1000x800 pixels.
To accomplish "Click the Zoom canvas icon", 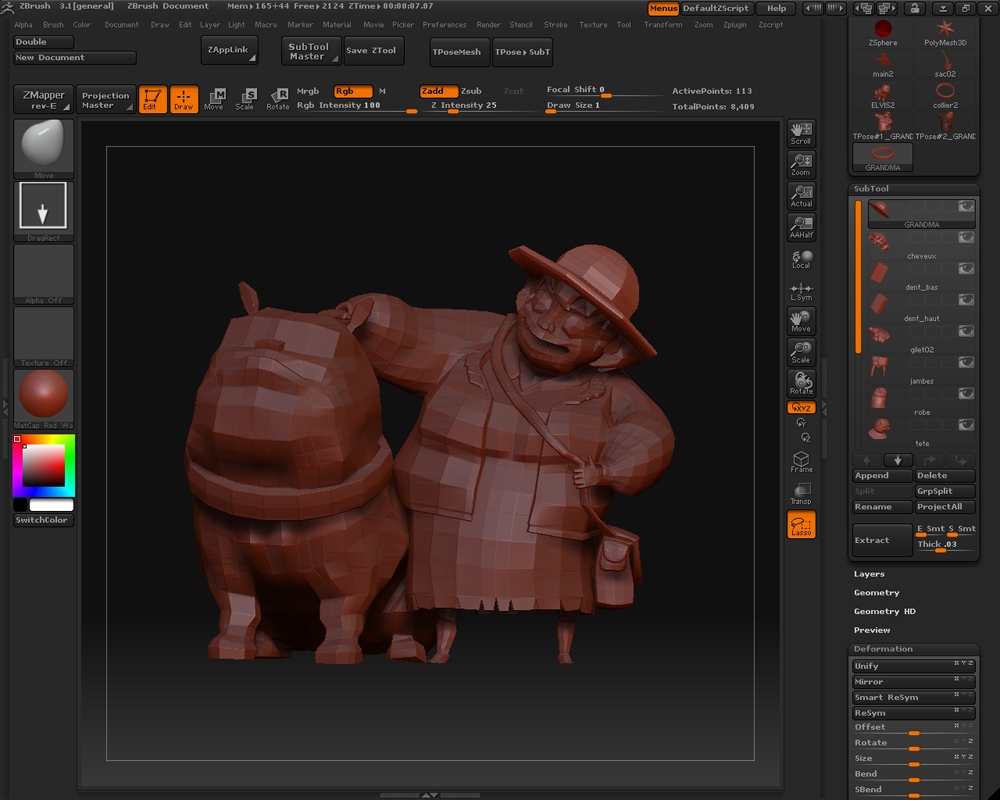I will pos(801,165).
